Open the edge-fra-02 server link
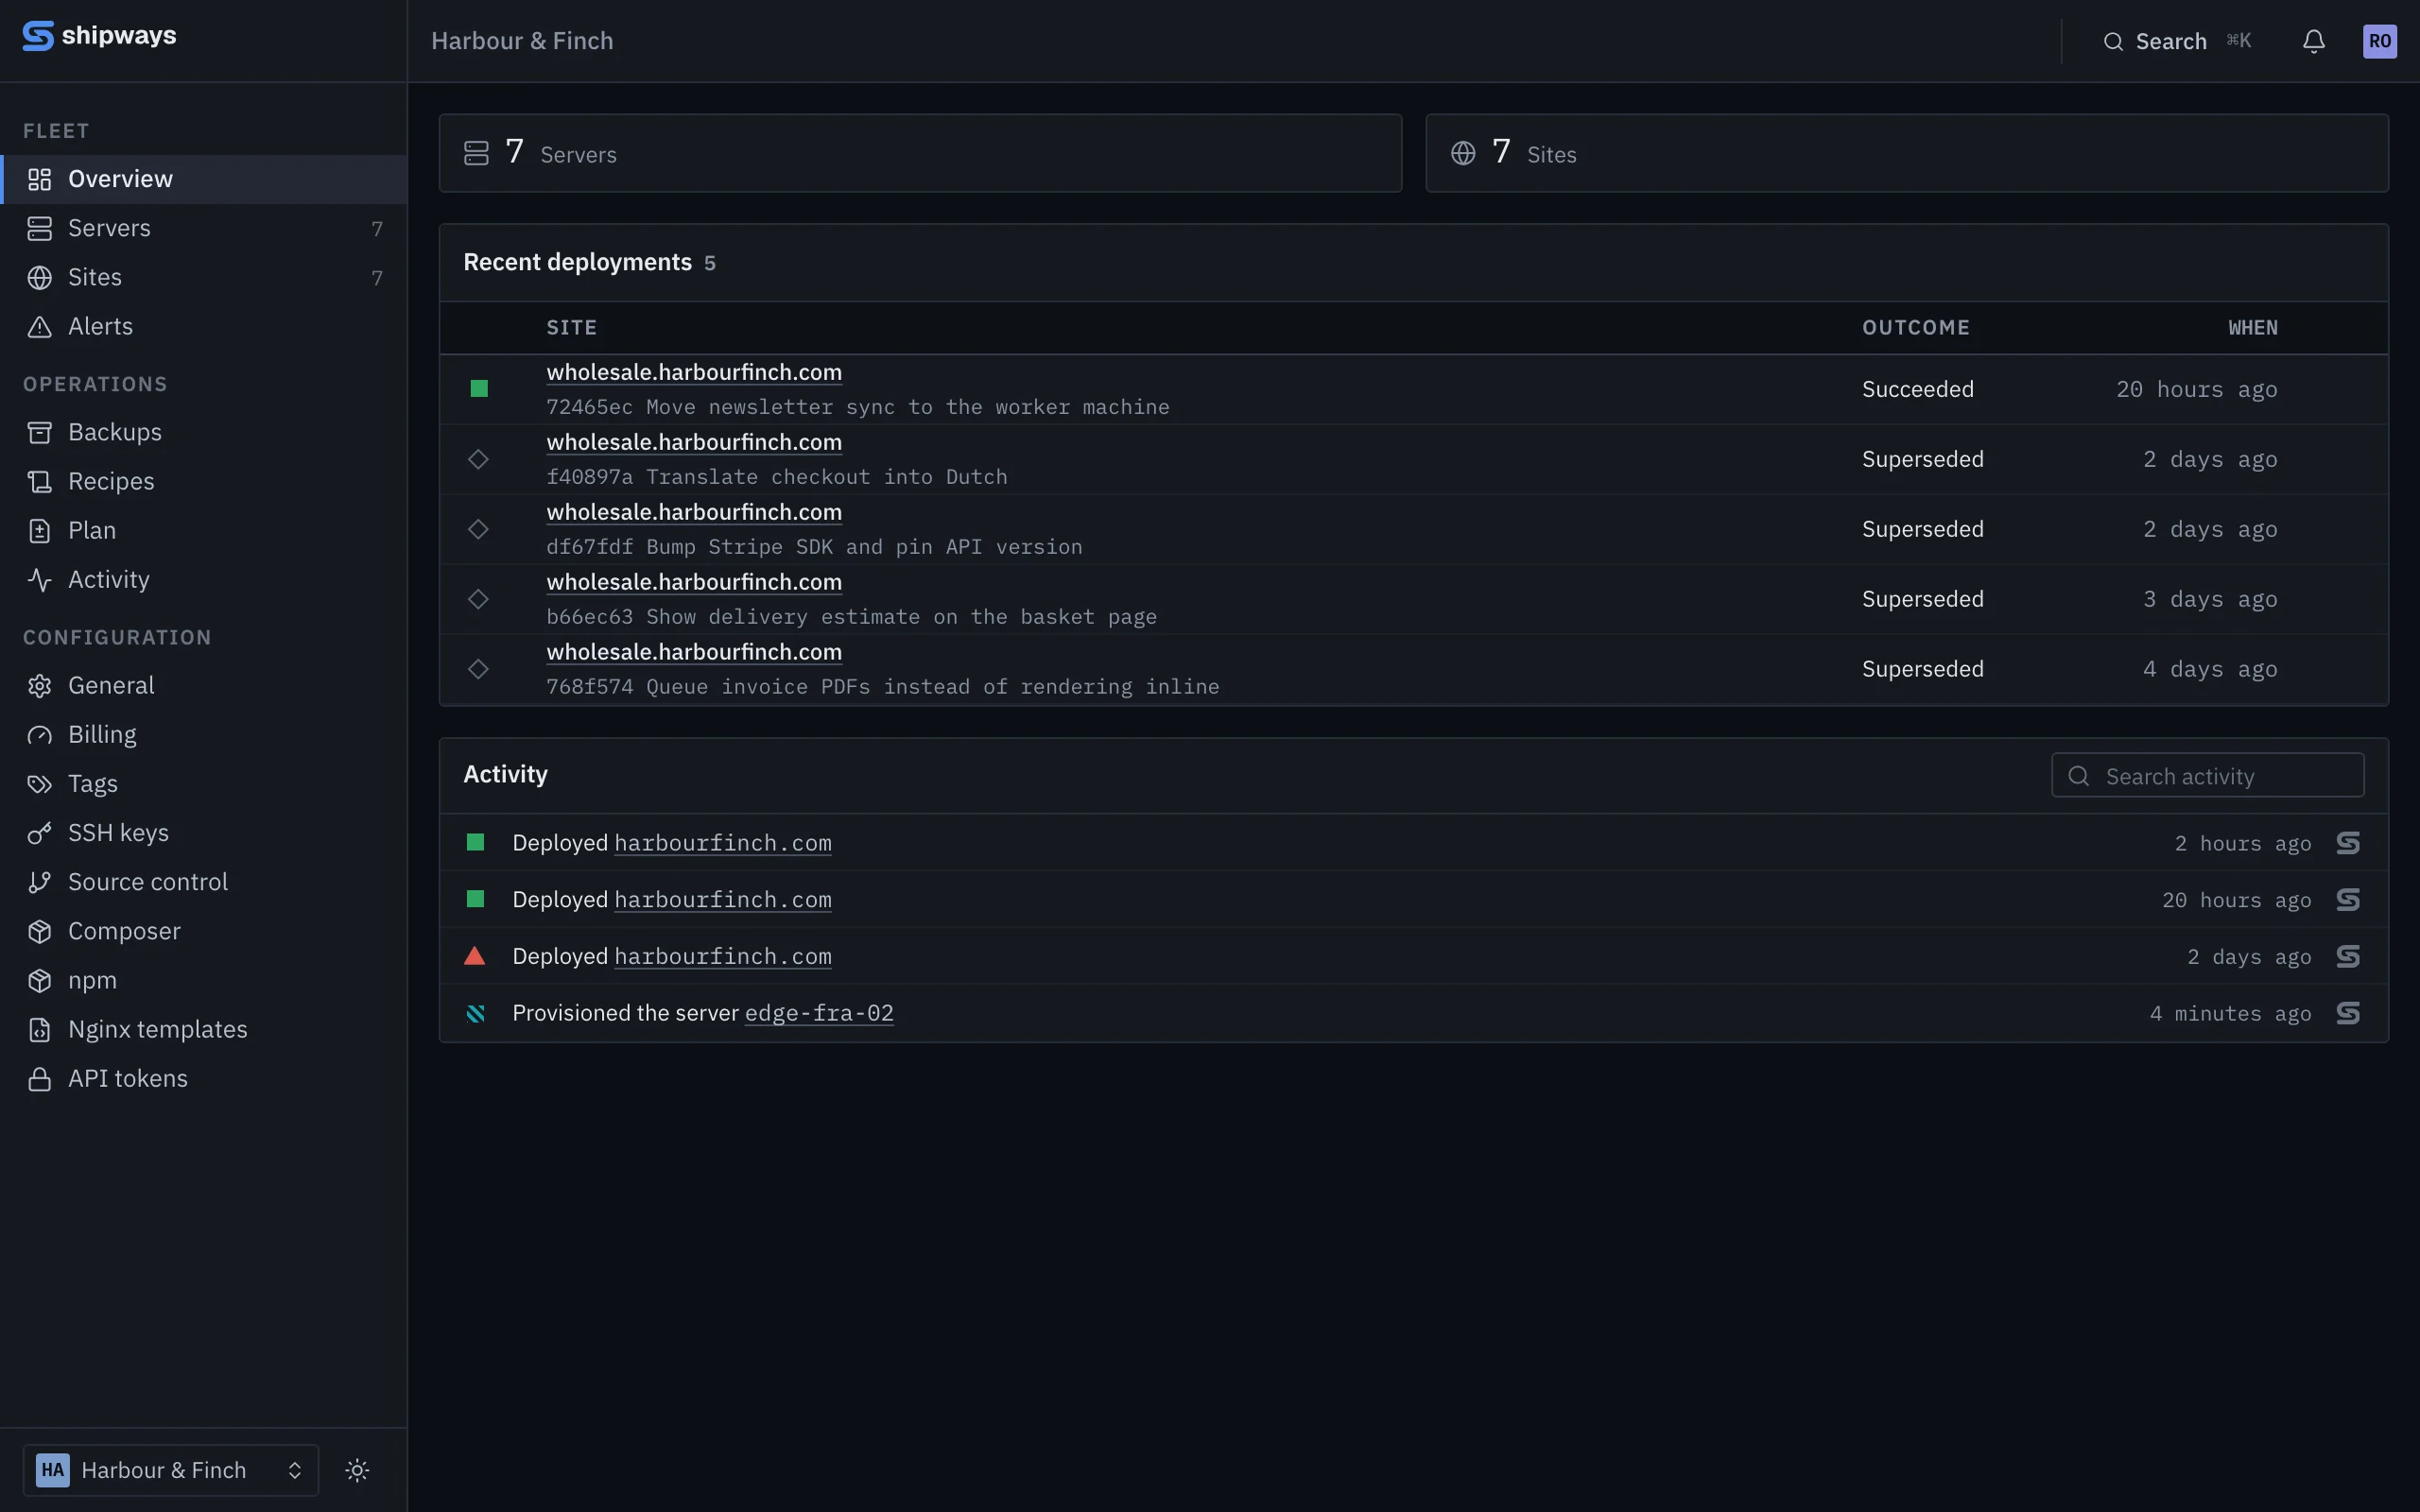 [x=819, y=1013]
